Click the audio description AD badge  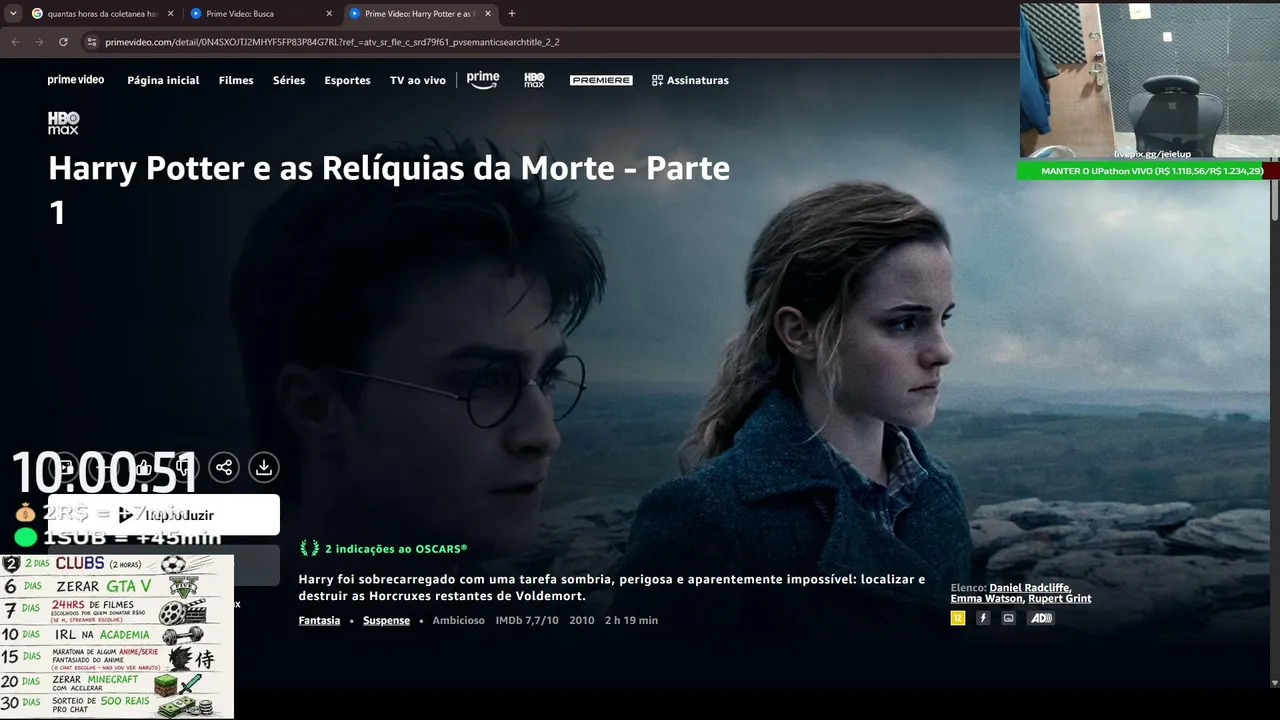coord(1041,618)
